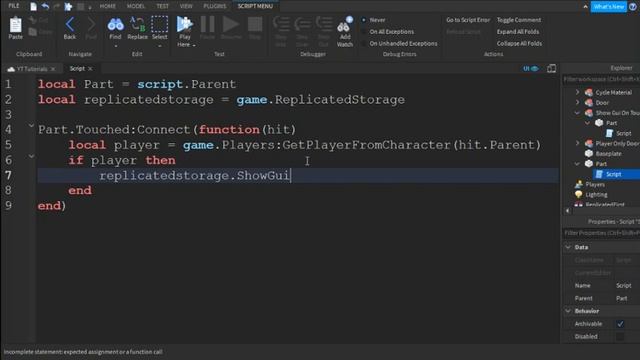Collapse the Data properties section

click(x=568, y=247)
